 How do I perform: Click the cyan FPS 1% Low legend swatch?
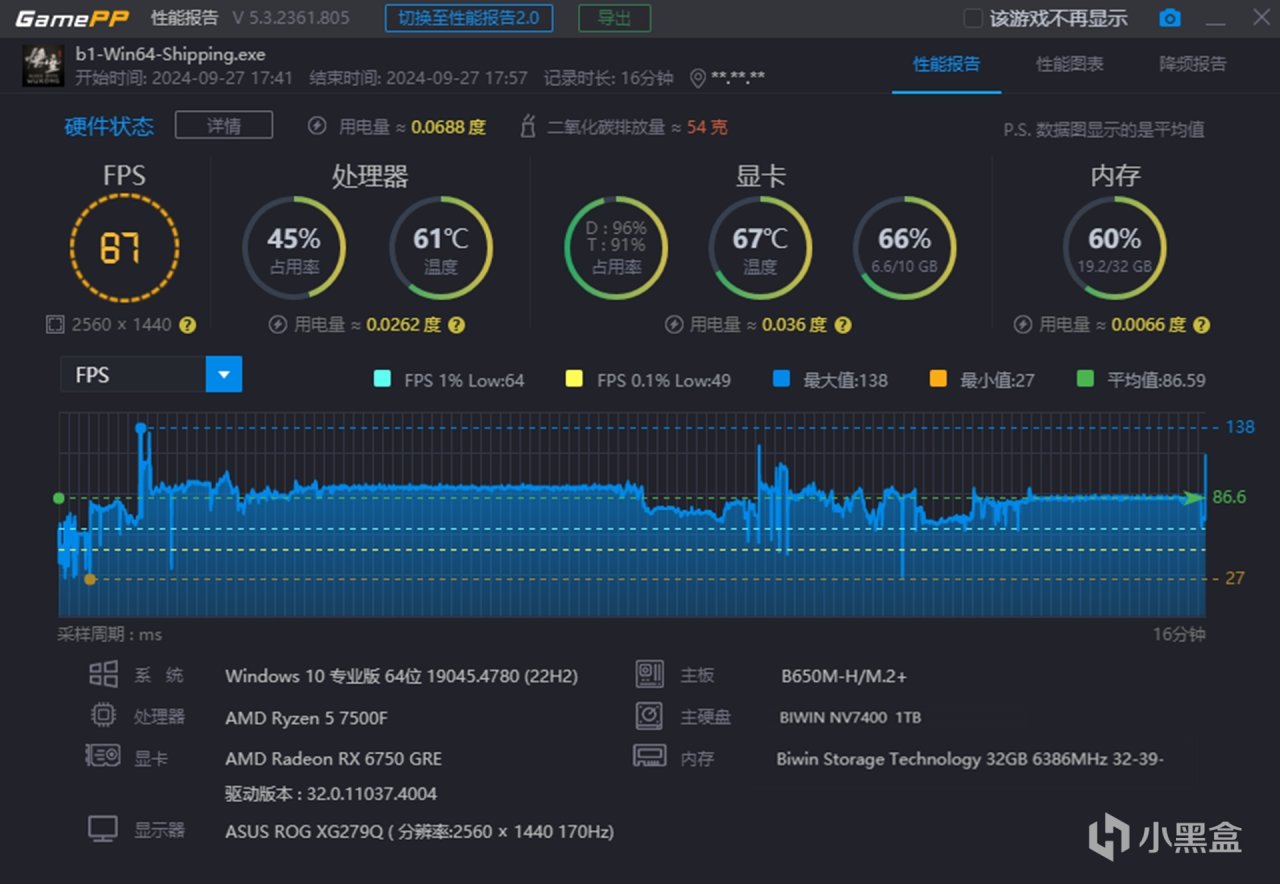point(382,379)
